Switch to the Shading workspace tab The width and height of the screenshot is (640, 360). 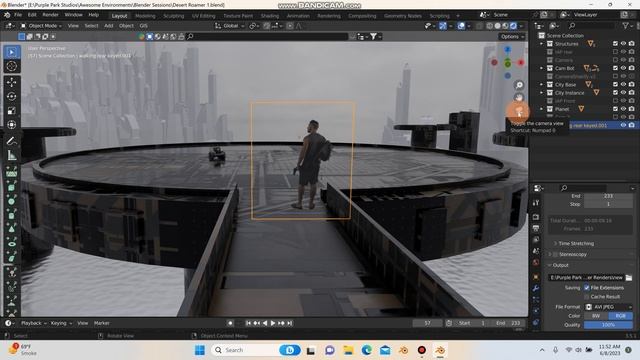270,16
